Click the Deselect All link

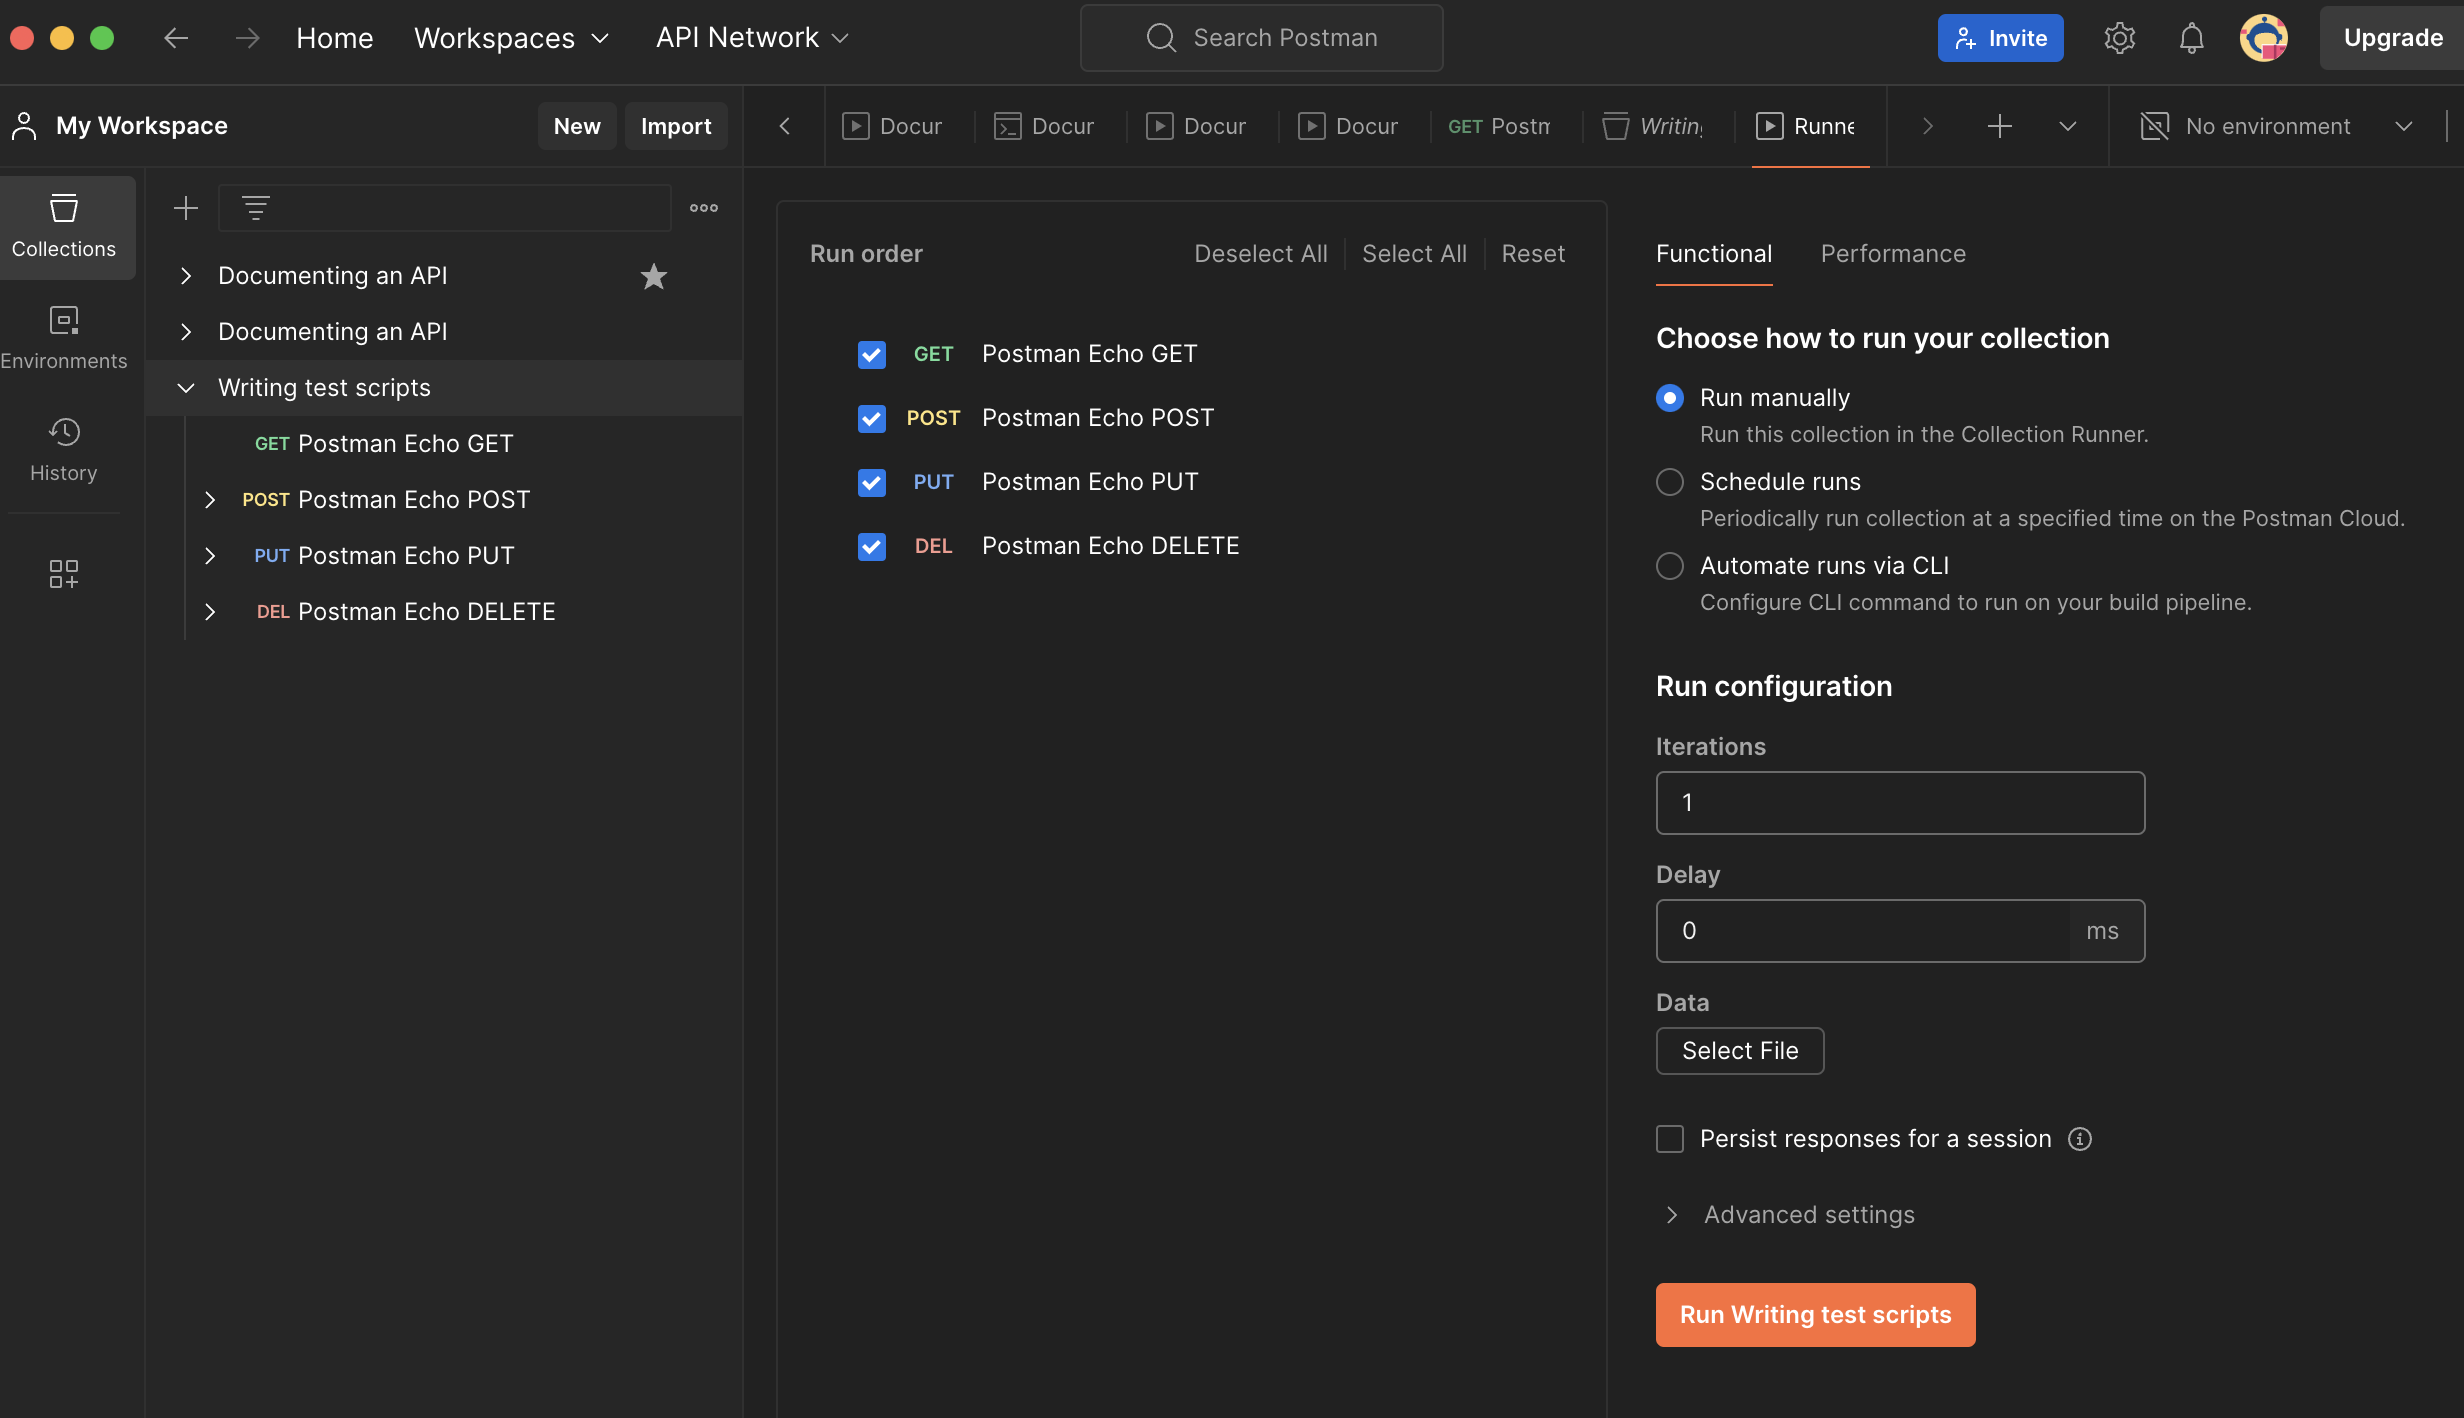[x=1260, y=254]
